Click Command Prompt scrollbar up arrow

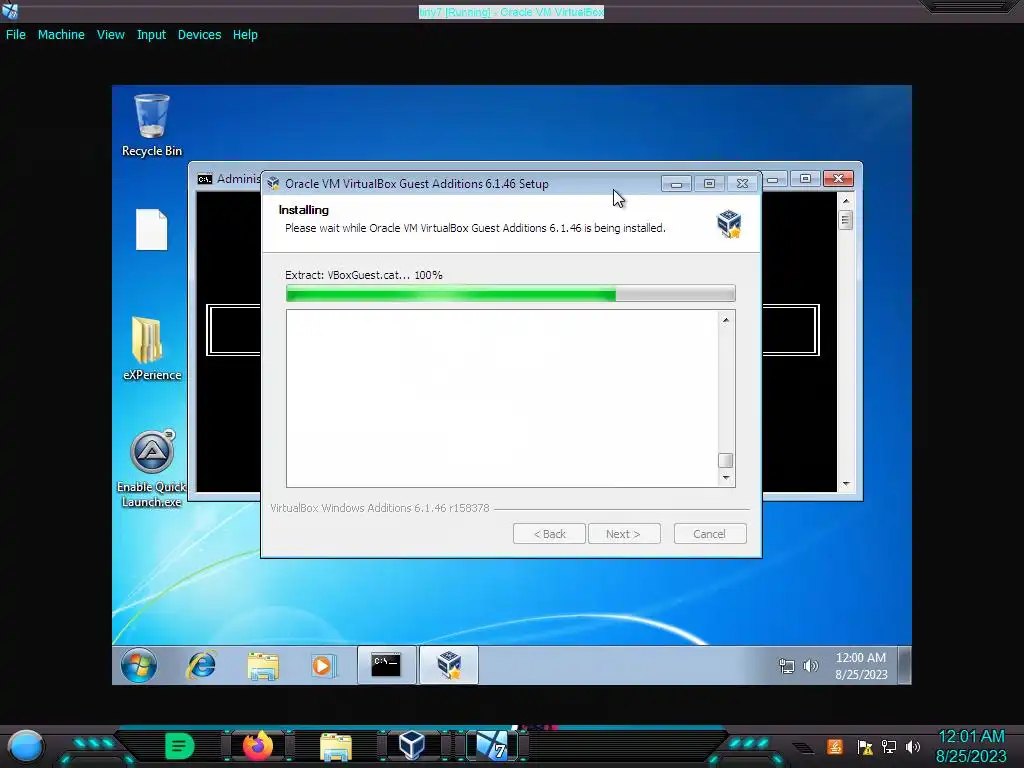(x=846, y=200)
